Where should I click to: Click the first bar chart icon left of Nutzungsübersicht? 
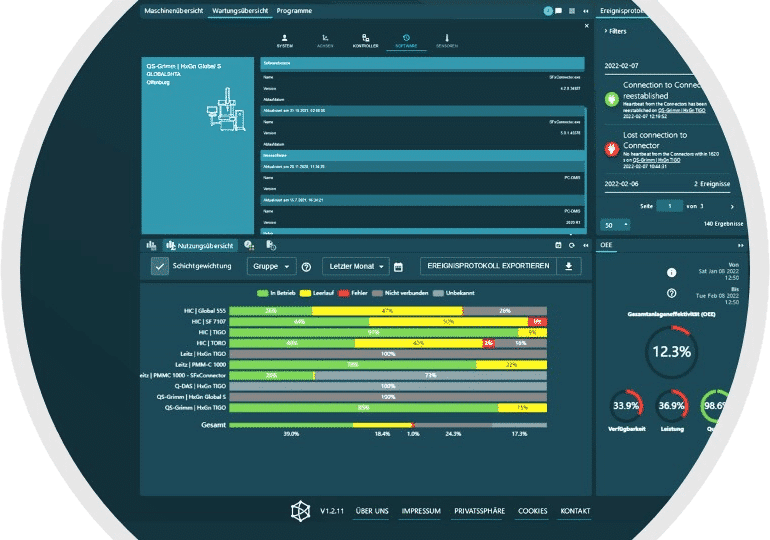pyautogui.click(x=151, y=245)
